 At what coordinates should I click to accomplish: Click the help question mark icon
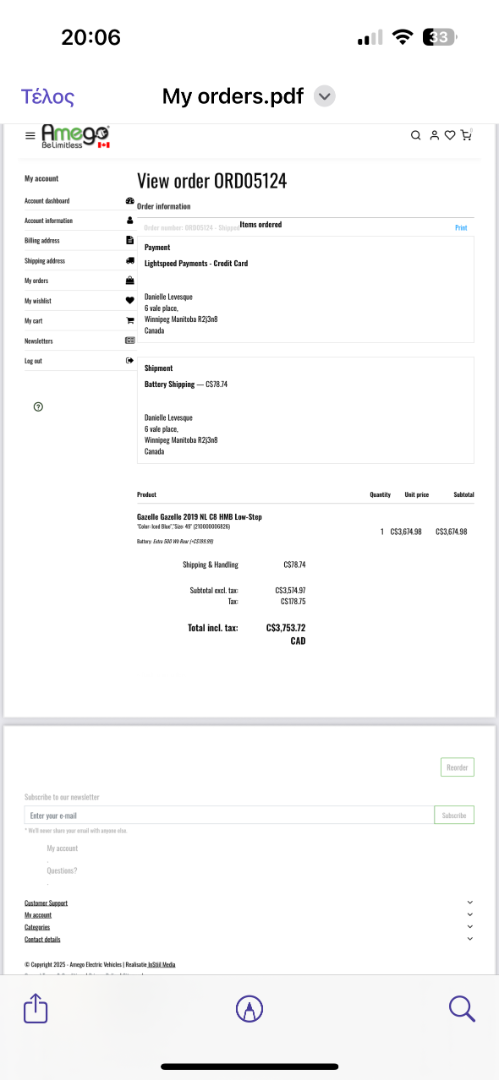pos(39,407)
